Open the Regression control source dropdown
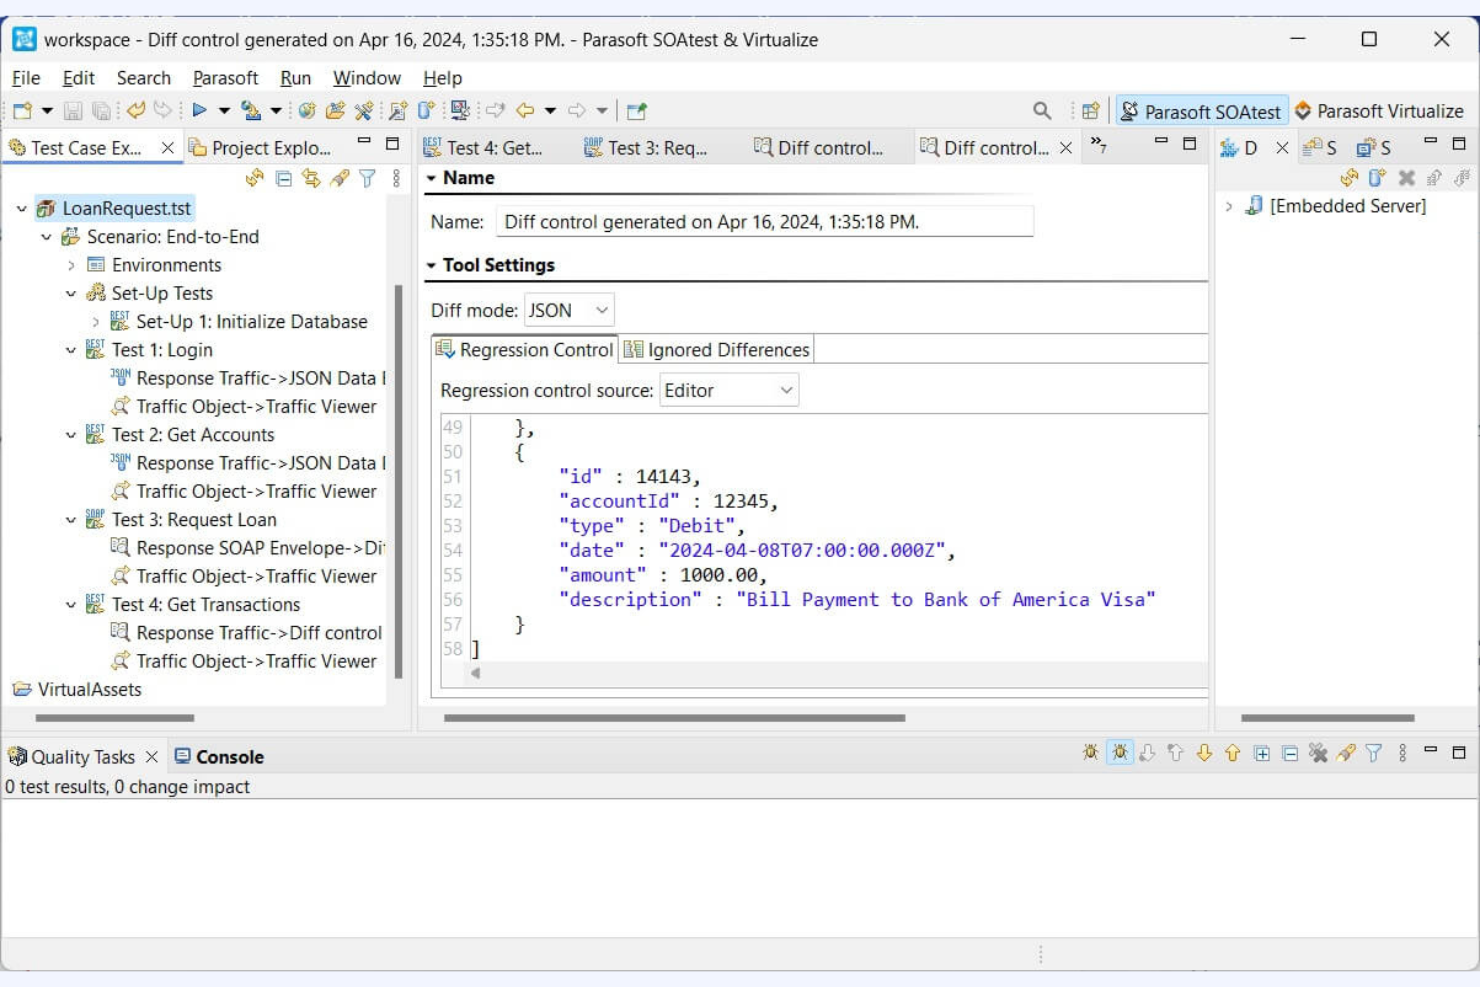The image size is (1480, 987). tap(729, 390)
